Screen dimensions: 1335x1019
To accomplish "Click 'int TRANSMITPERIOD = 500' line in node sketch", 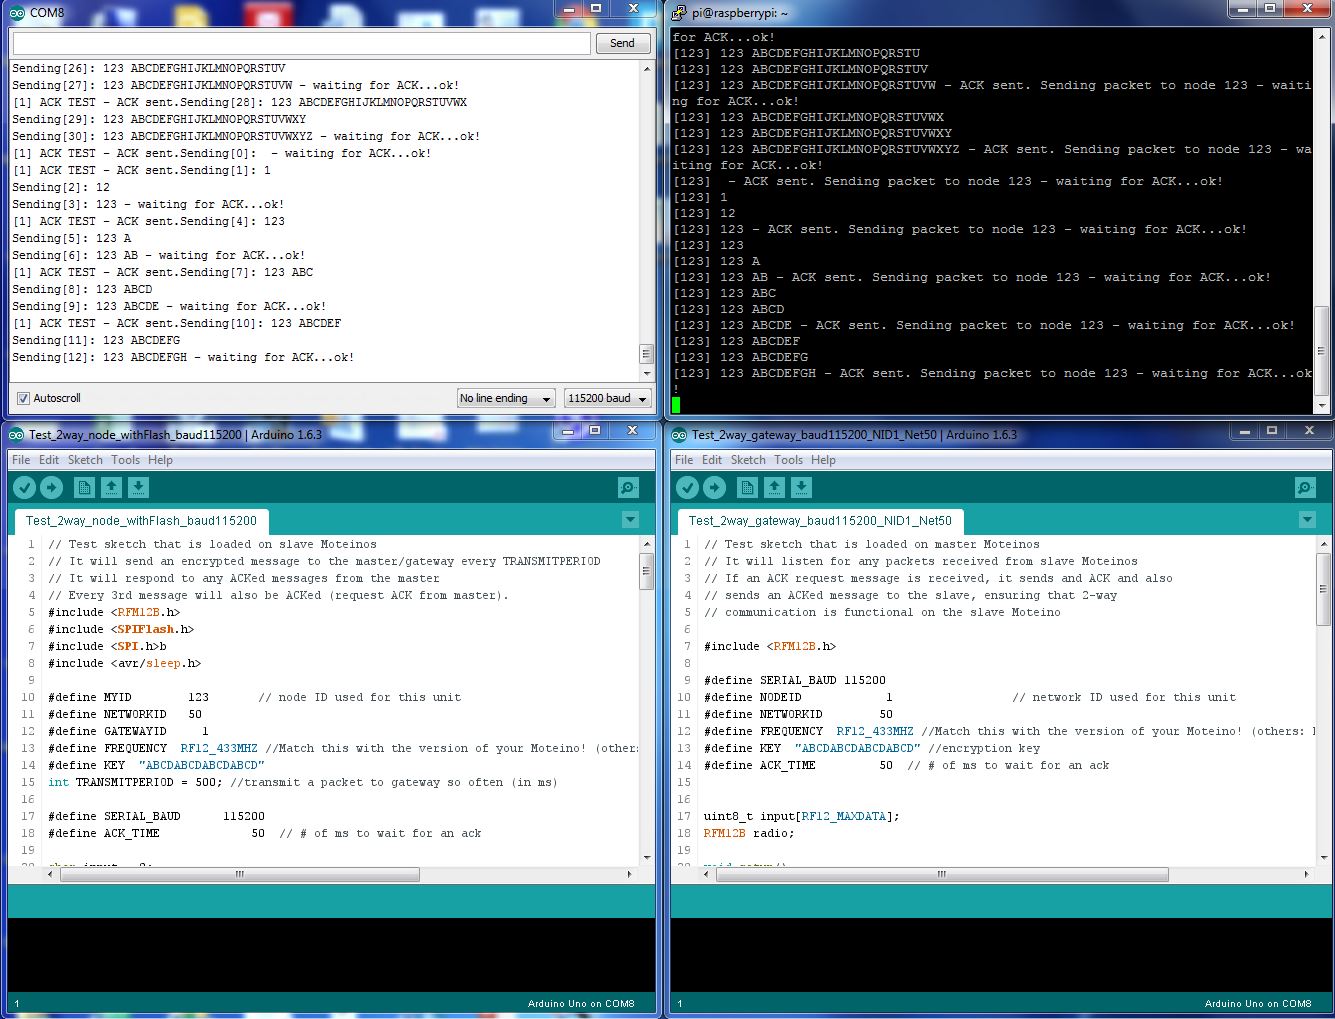I will coord(302,782).
